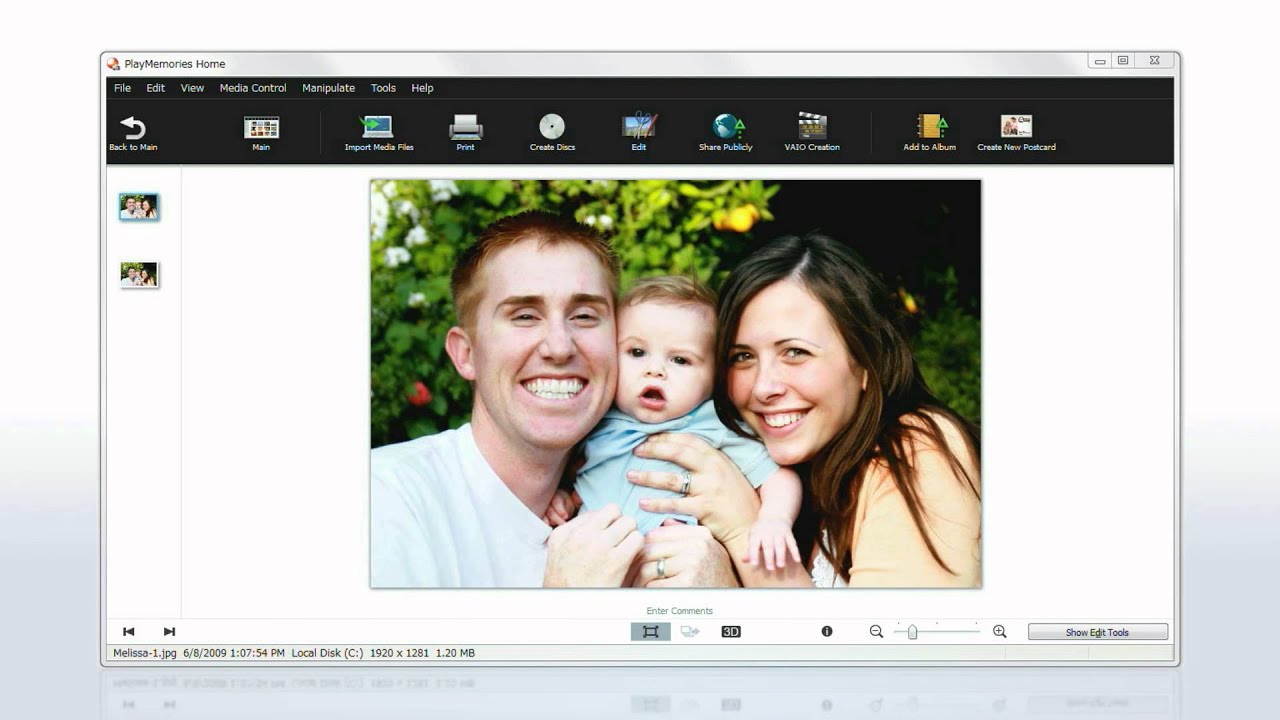
Task: Click the Enter Comments link
Action: (x=679, y=611)
